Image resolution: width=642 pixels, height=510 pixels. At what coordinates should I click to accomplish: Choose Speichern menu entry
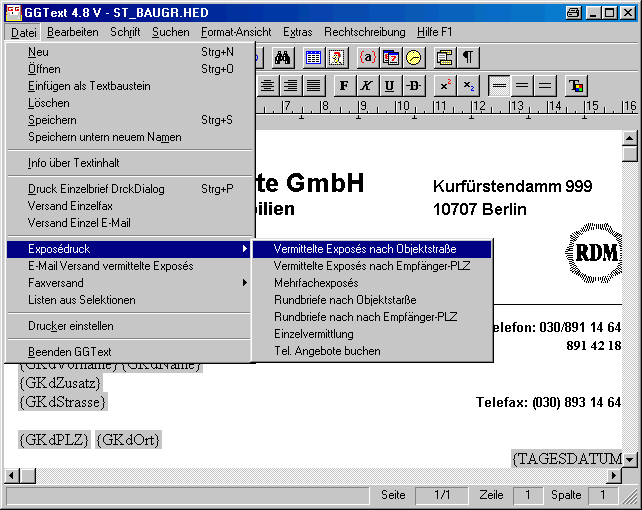tap(130, 120)
